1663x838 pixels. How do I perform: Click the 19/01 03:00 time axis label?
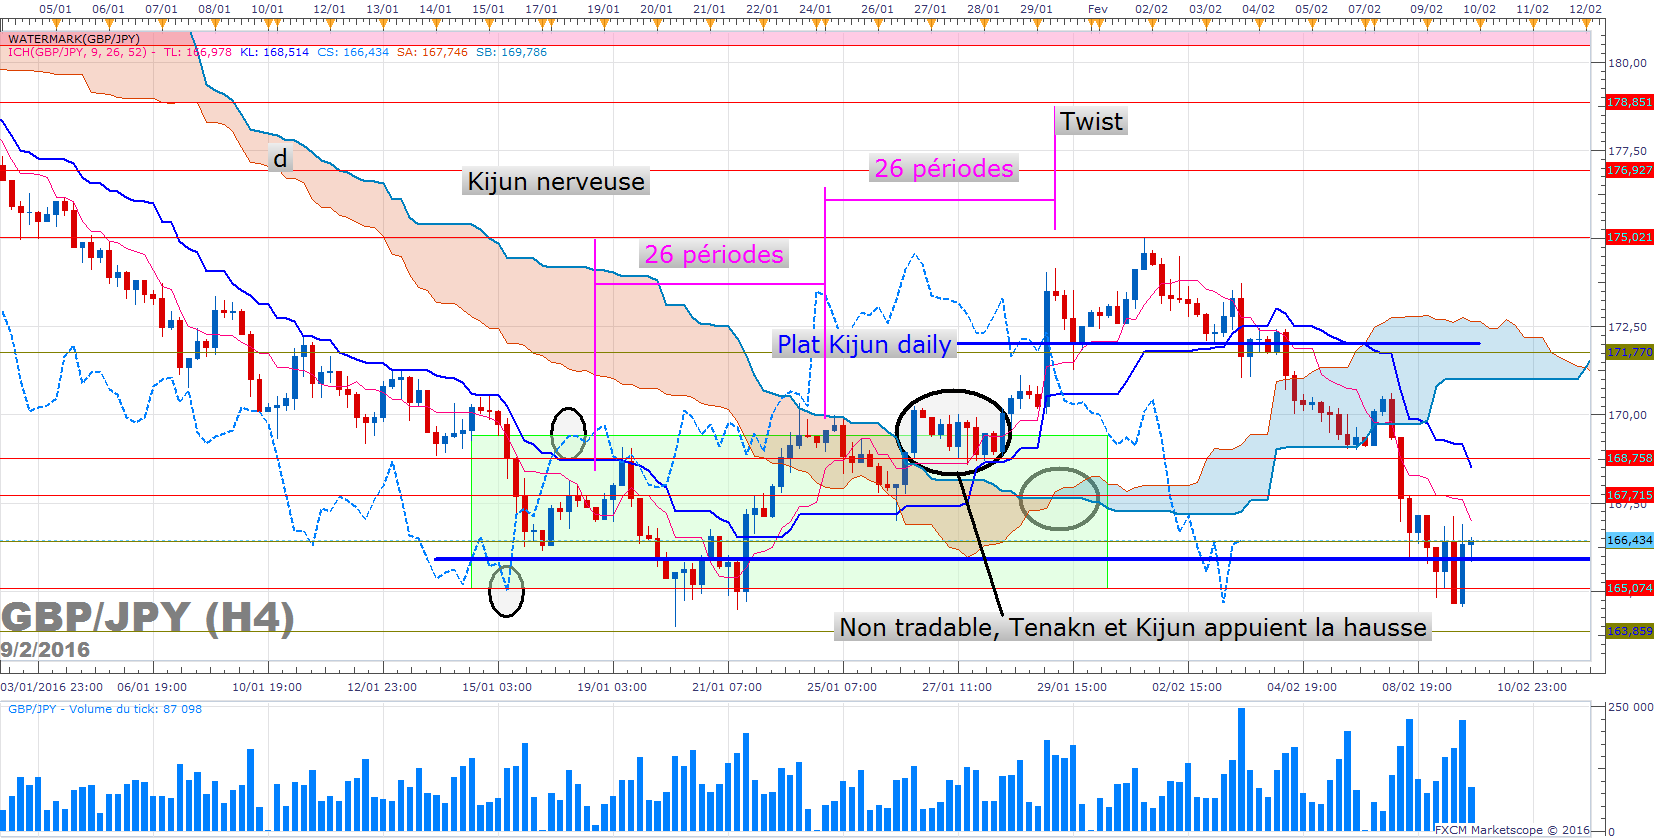[612, 687]
